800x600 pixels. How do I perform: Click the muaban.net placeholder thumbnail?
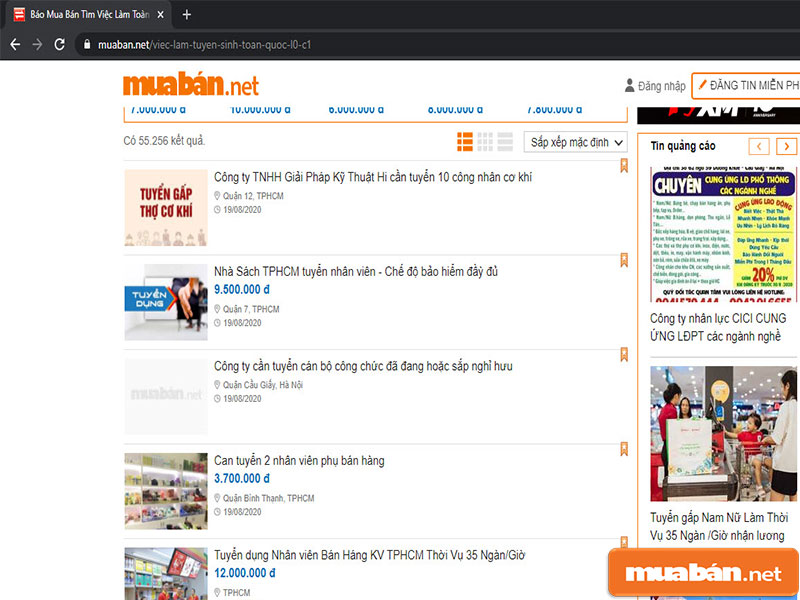[166, 396]
